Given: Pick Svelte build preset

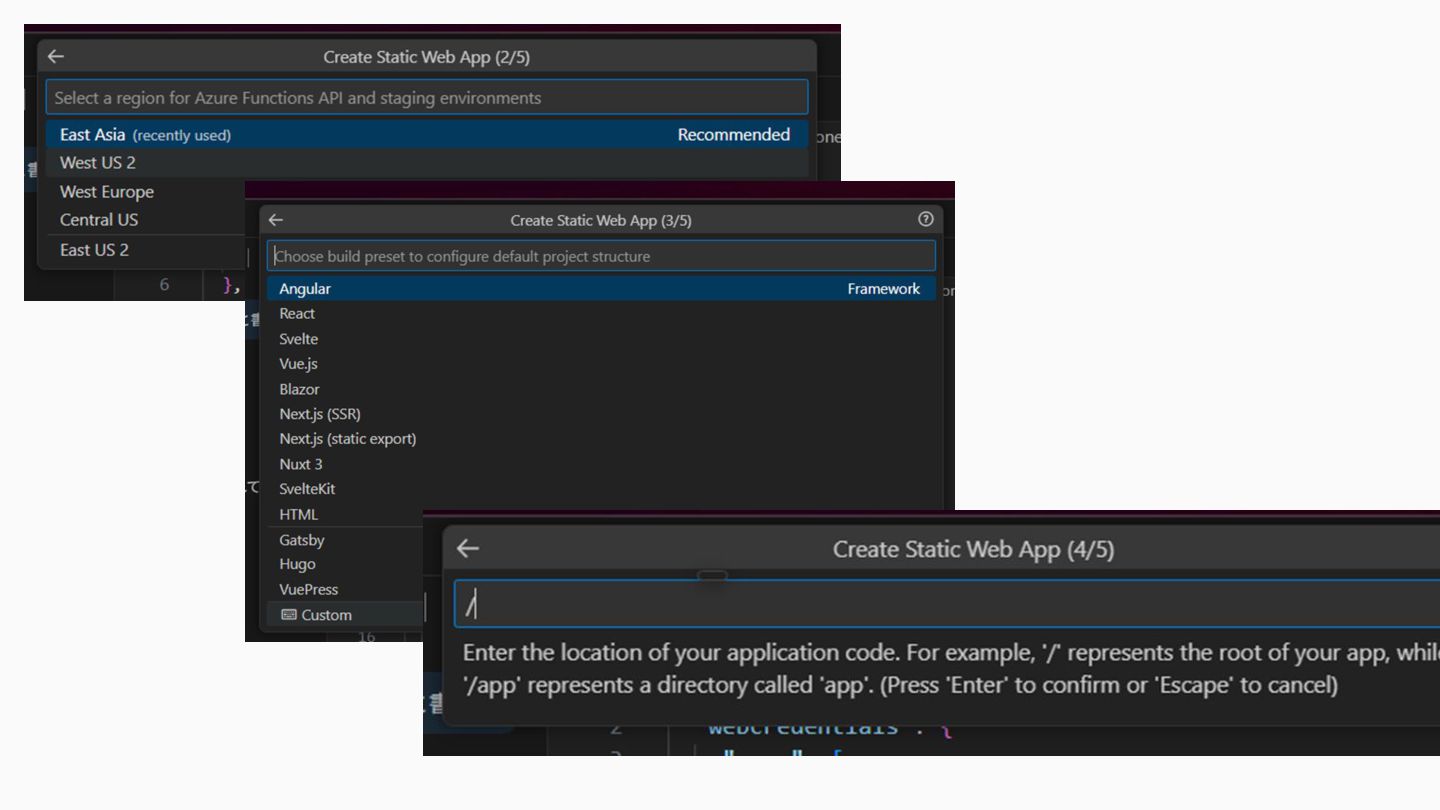Looking at the screenshot, I should (x=601, y=339).
